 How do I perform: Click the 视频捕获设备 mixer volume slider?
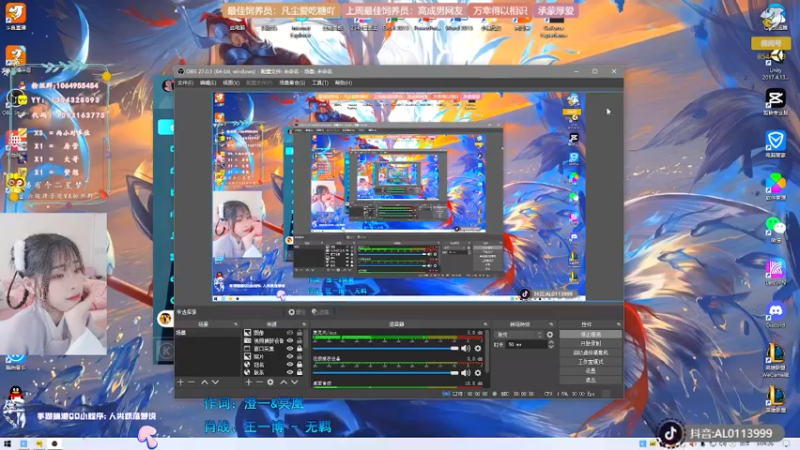[386, 373]
